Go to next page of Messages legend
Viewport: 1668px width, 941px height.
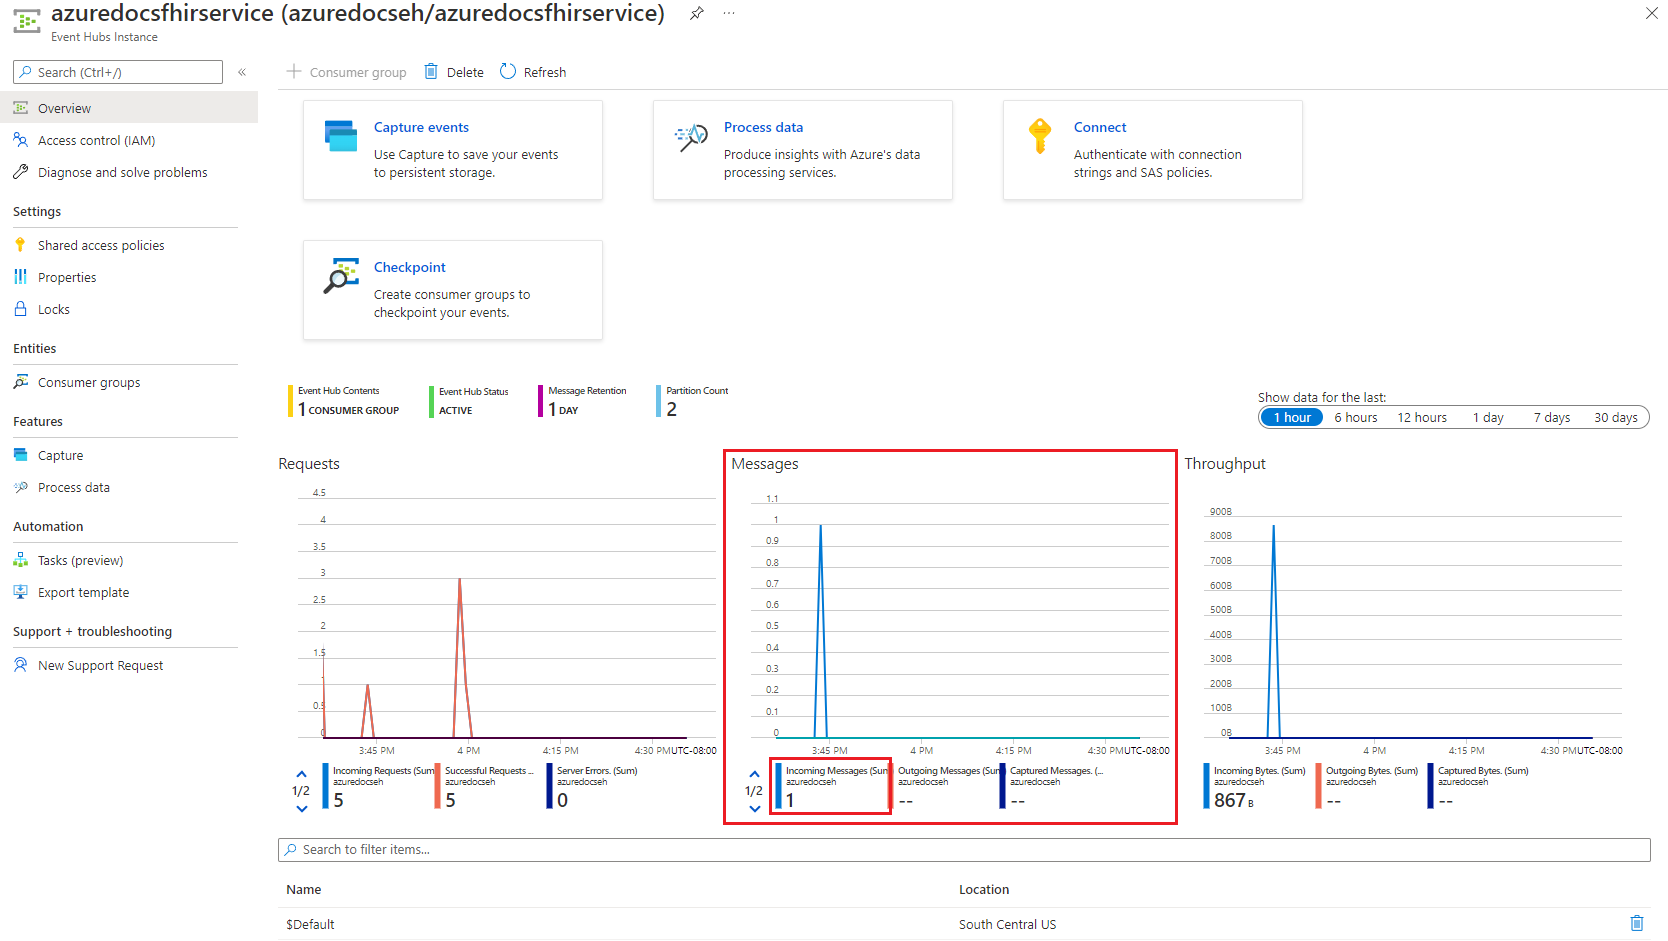click(755, 809)
